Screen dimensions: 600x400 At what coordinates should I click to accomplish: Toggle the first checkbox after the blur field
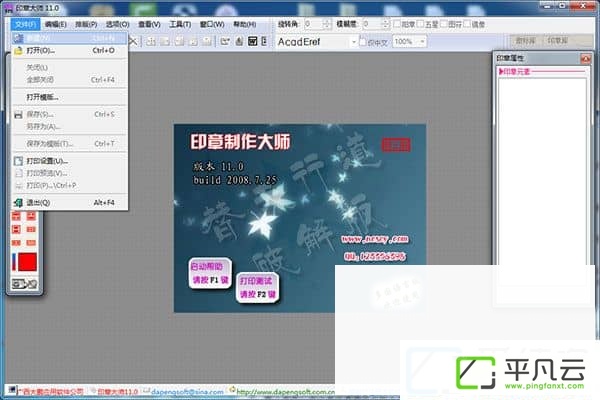pyautogui.click(x=397, y=24)
